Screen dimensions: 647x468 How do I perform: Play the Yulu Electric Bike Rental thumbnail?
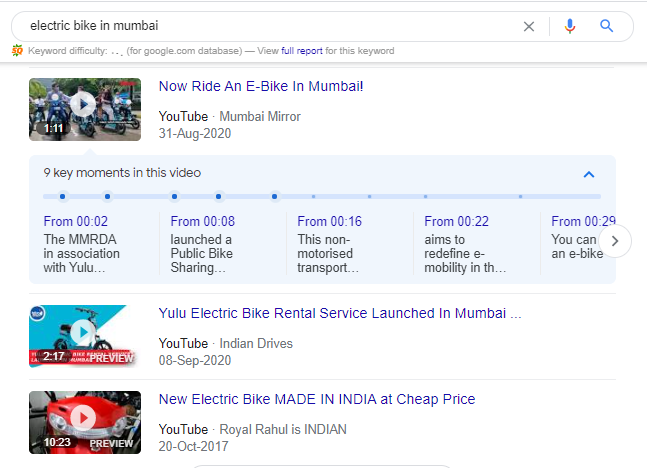[85, 336]
